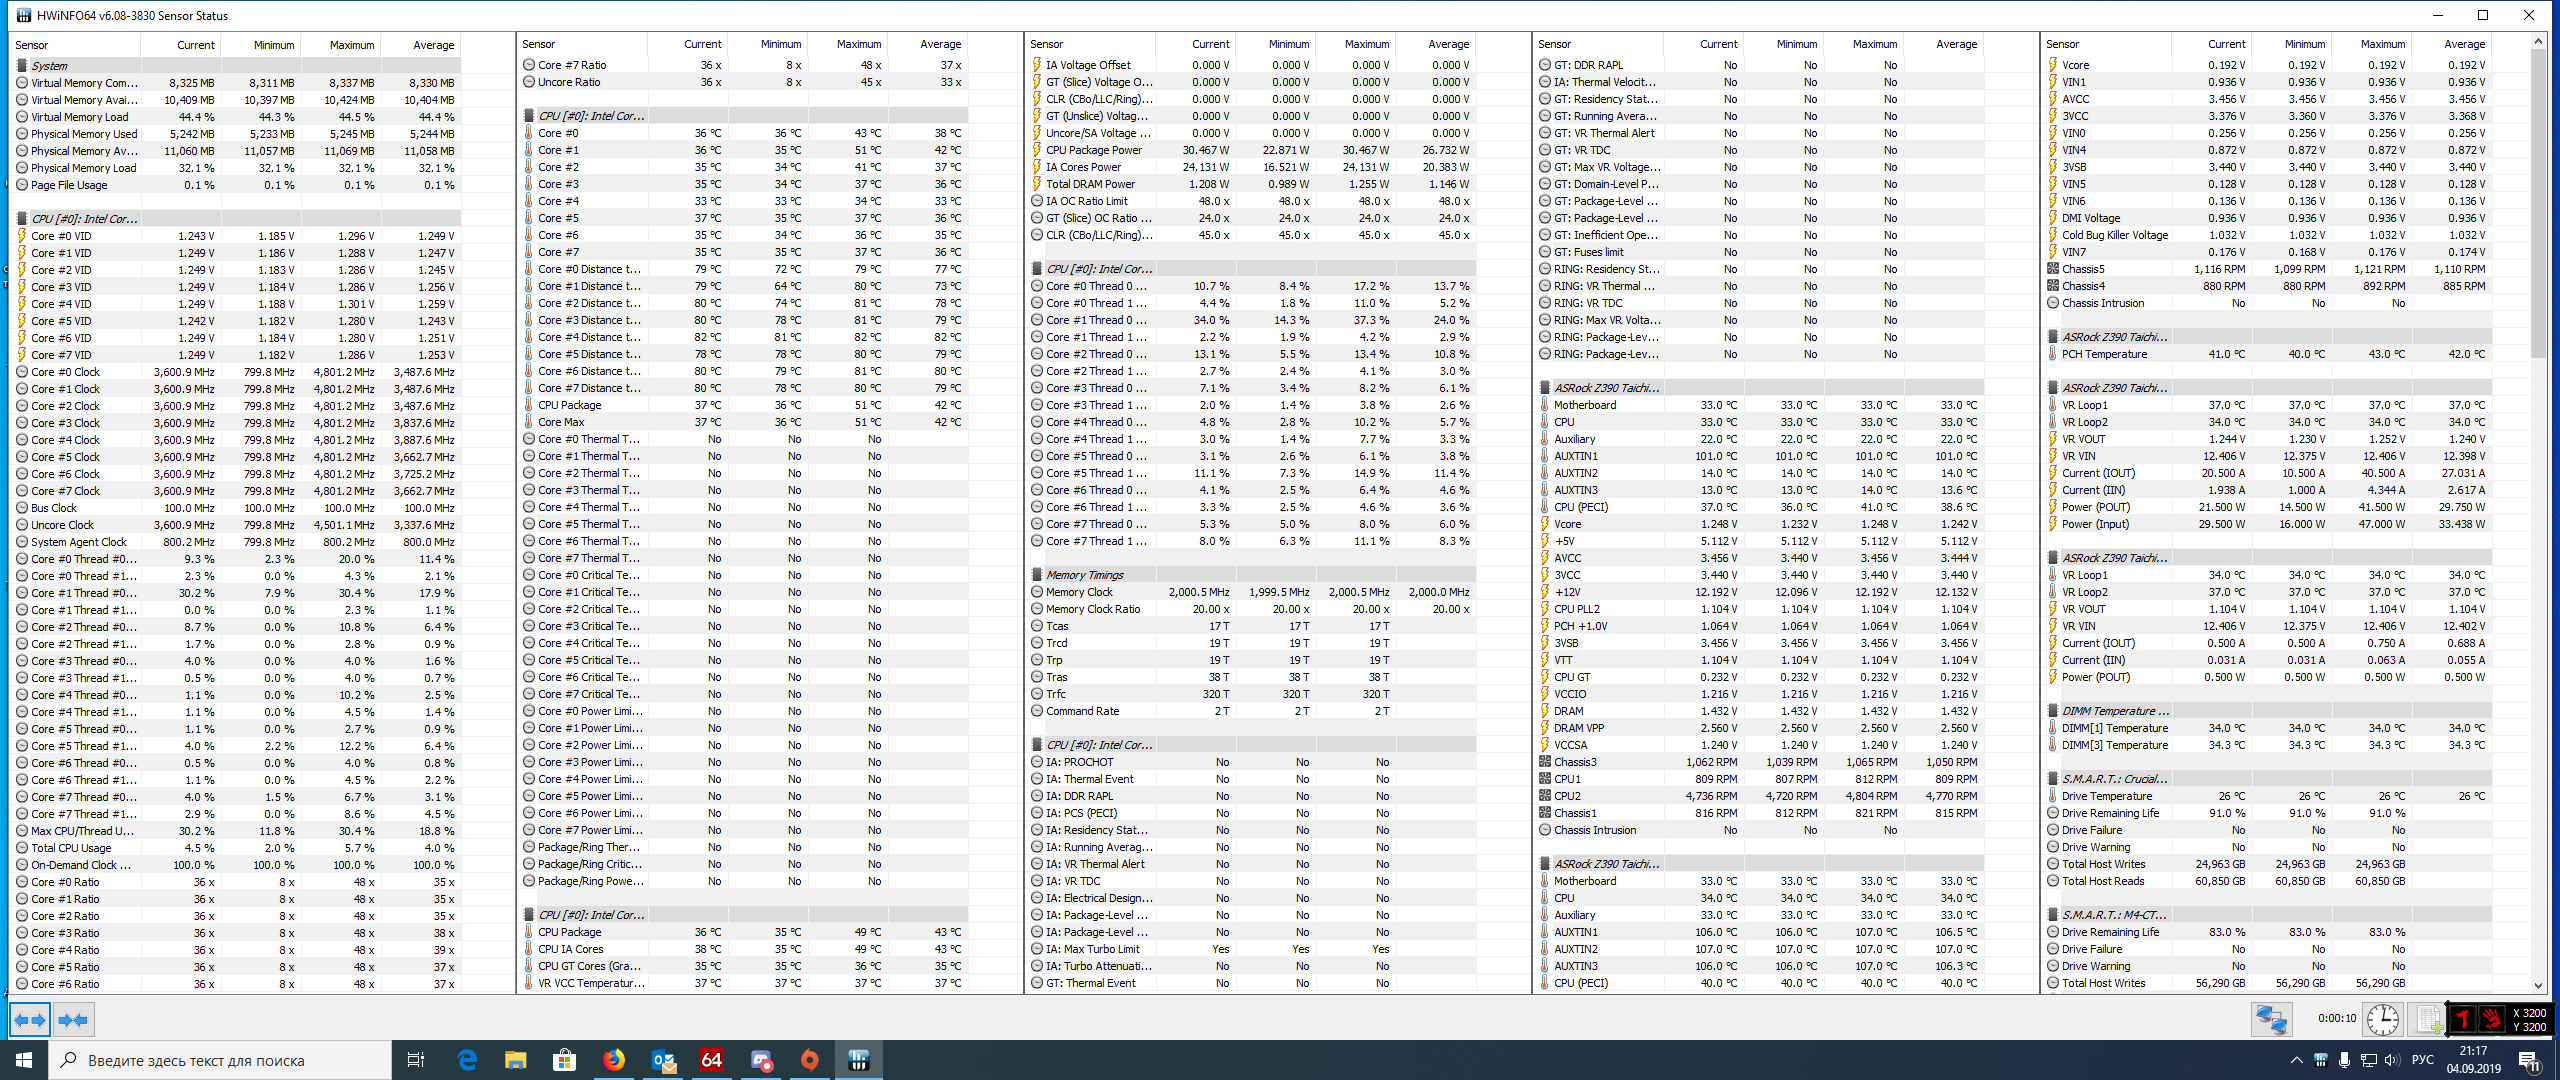Open the remote monitoring network computers icon

coord(2271,1020)
